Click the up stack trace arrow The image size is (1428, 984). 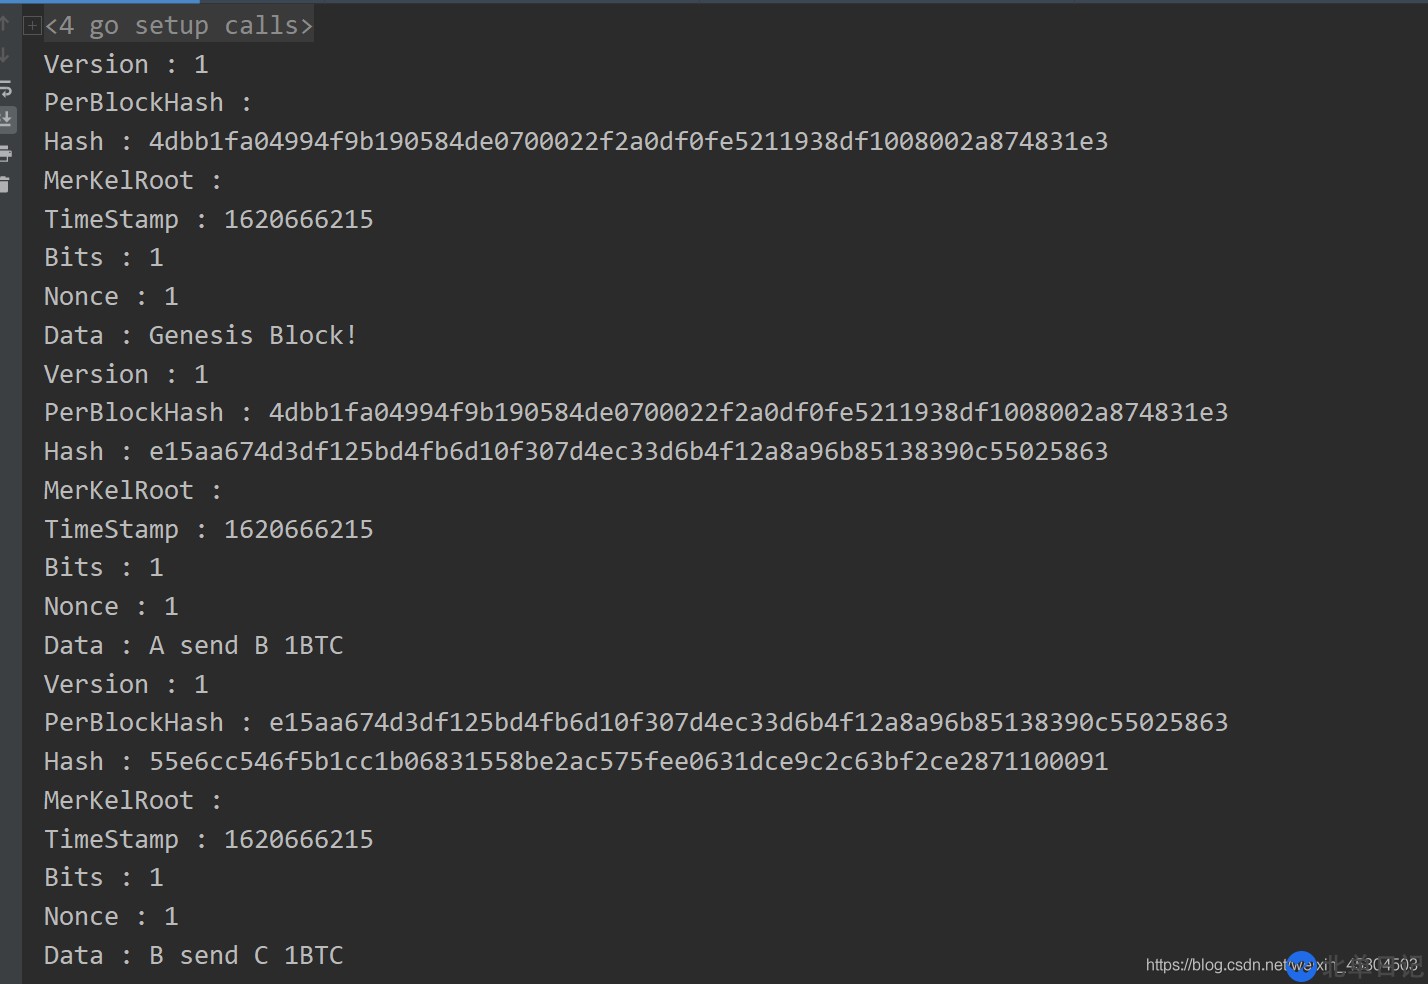pyautogui.click(x=5, y=22)
